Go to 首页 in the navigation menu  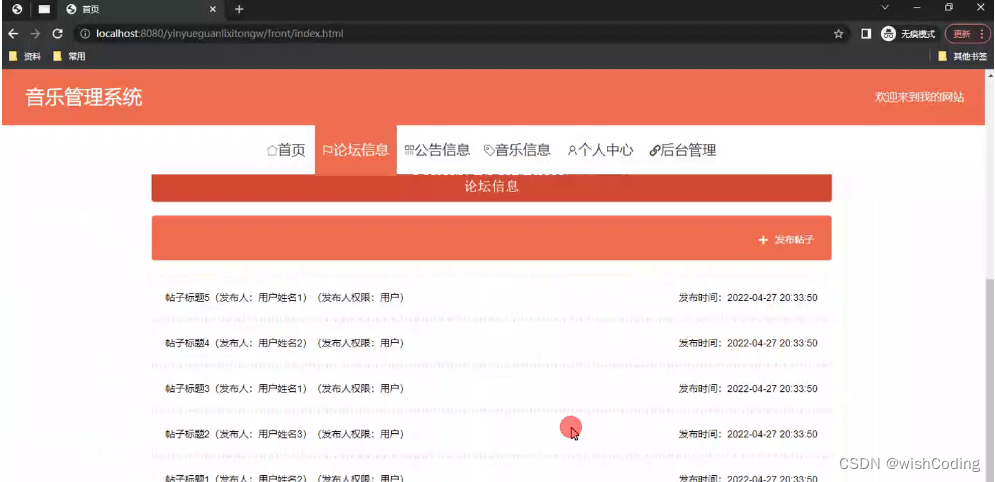click(x=286, y=150)
